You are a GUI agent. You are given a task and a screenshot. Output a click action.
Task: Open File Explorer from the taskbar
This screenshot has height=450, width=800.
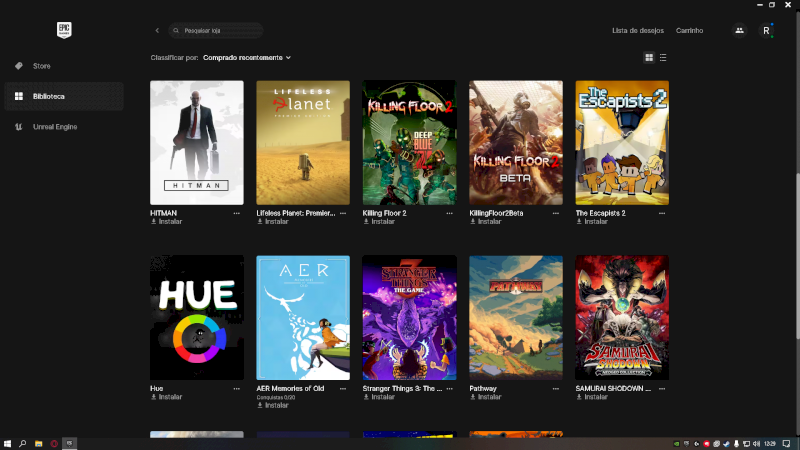(x=38, y=443)
